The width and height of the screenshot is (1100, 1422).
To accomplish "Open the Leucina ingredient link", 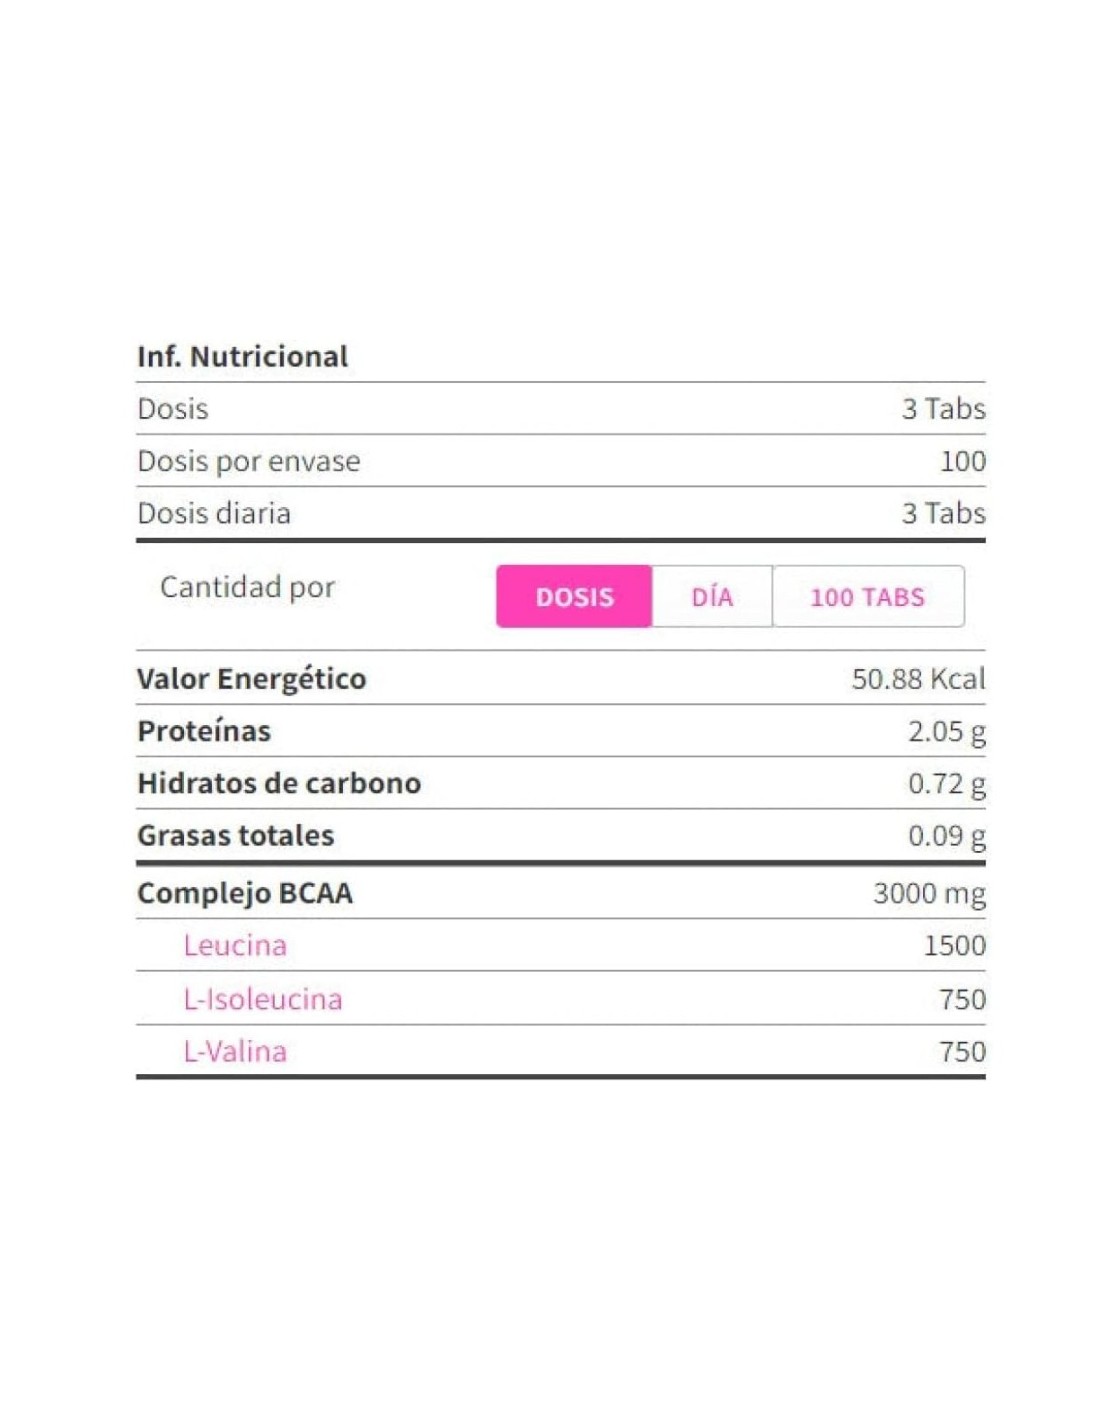I will point(235,946).
